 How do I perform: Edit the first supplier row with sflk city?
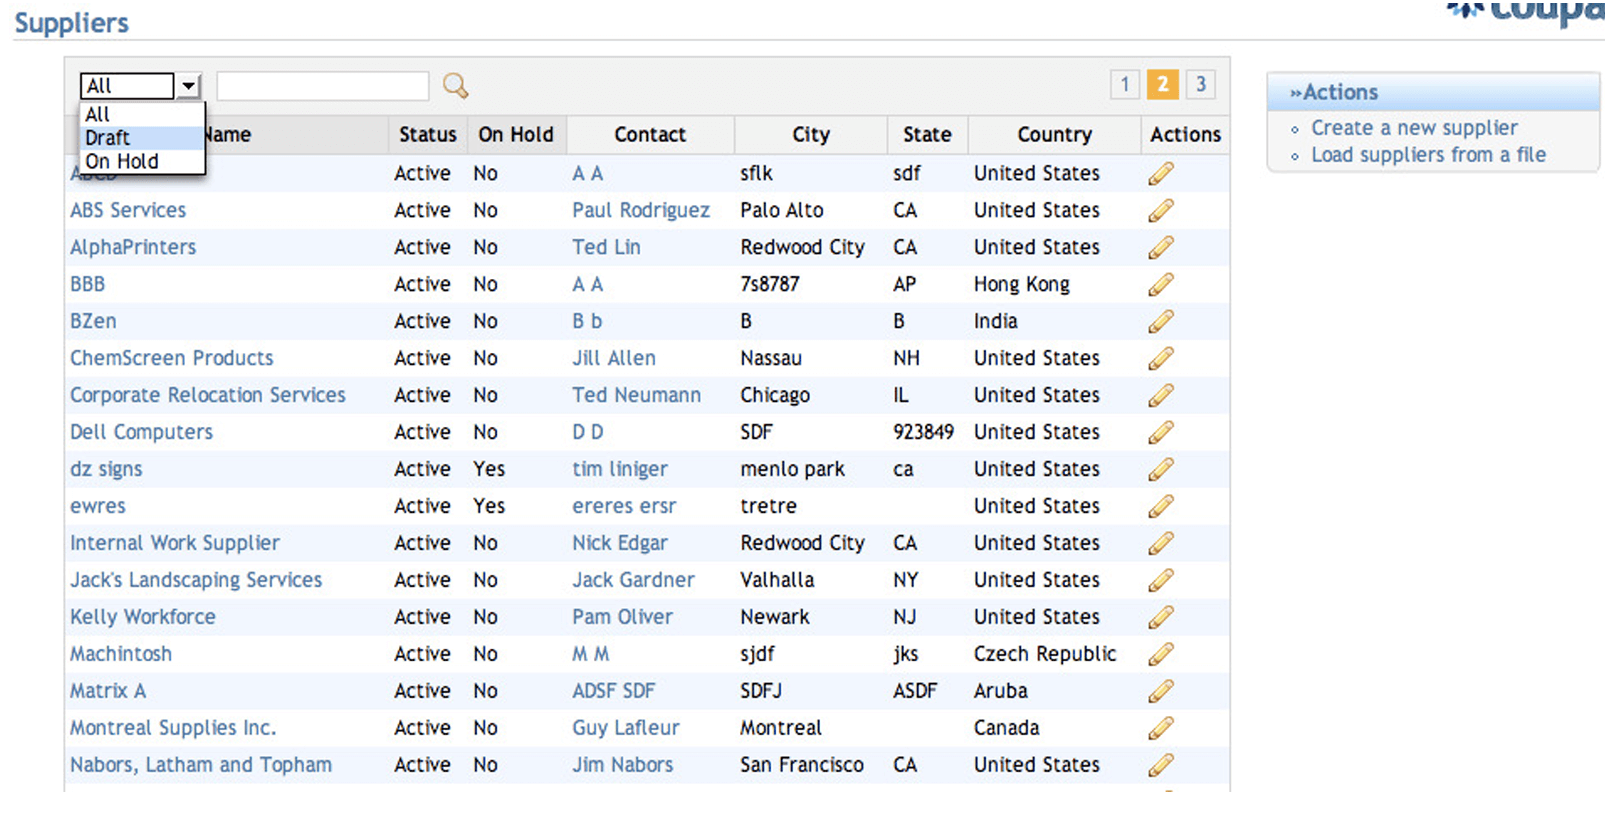click(1161, 174)
